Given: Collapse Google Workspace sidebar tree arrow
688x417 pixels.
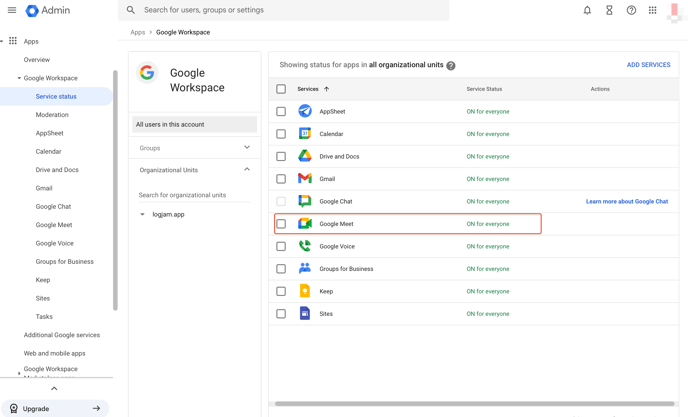Looking at the screenshot, I should pos(19,78).
